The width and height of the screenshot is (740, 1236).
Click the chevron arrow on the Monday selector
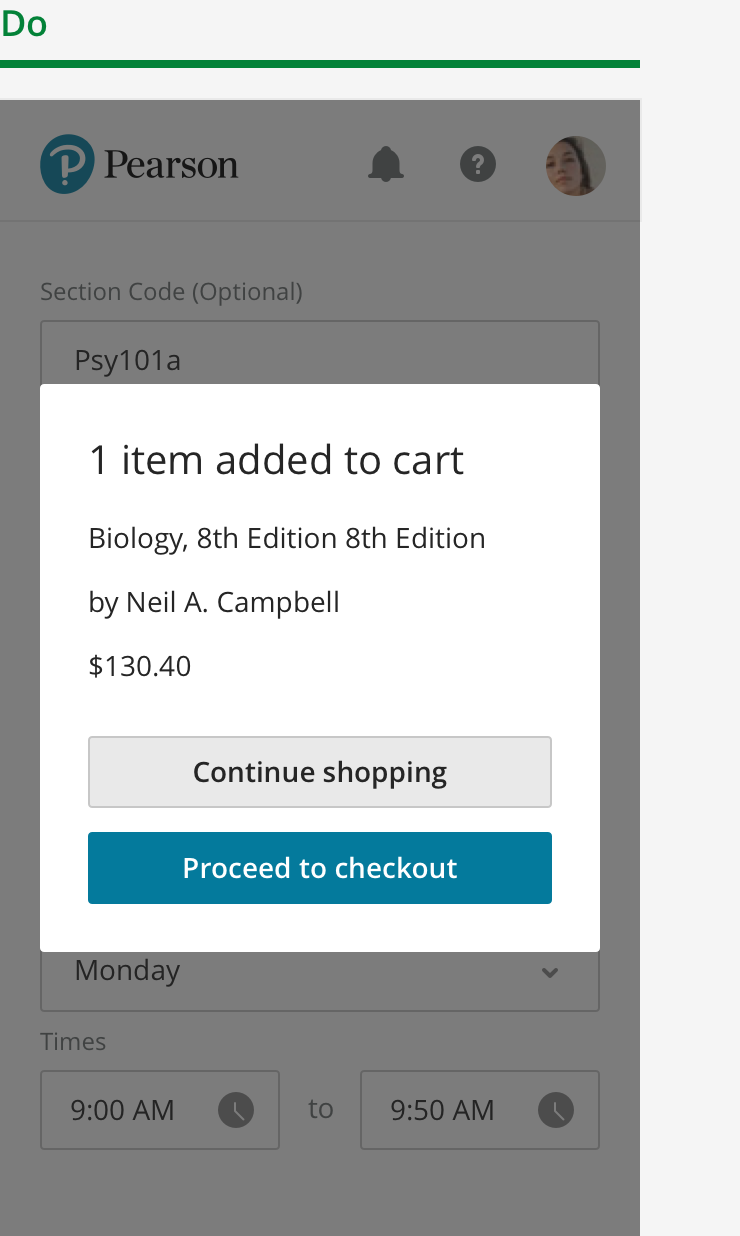549,972
